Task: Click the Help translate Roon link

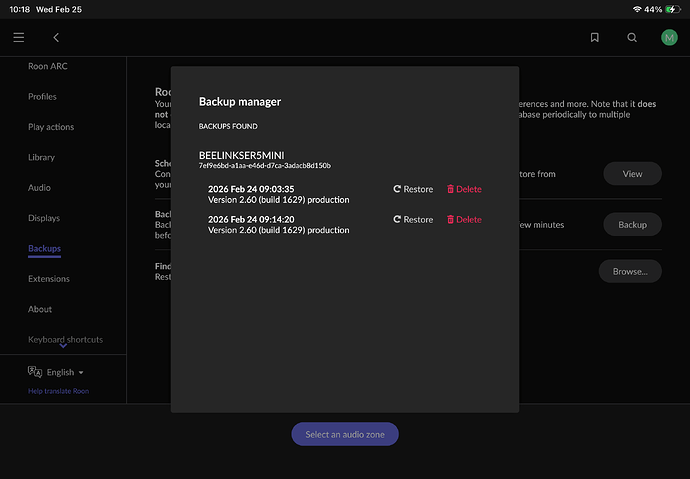Action: (58, 391)
